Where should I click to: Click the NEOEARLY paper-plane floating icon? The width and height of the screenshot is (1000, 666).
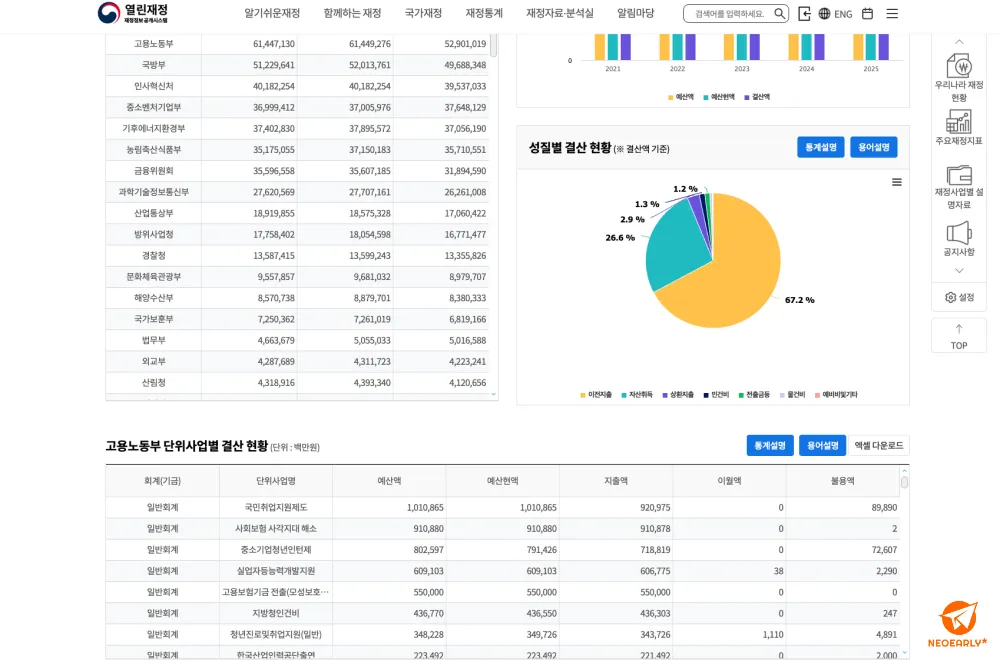pos(957,624)
